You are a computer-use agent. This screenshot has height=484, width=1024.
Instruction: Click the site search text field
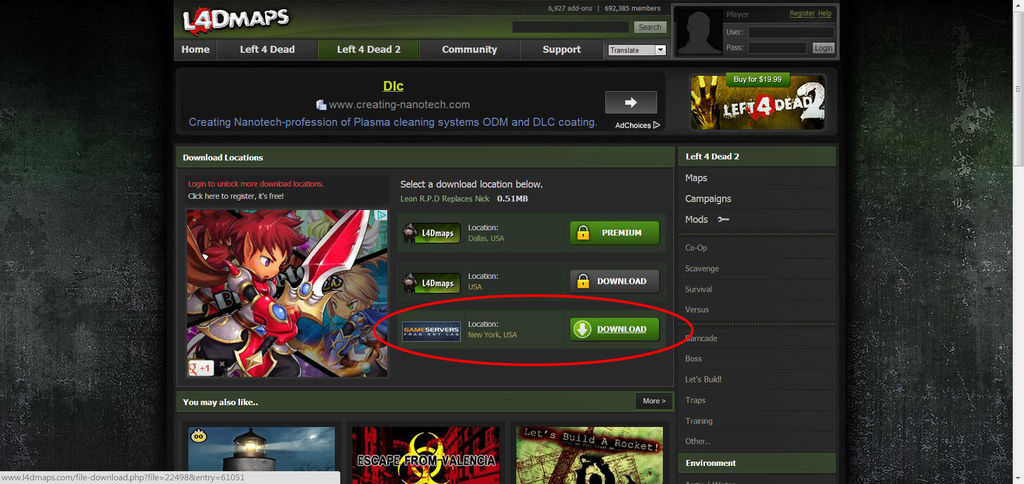570,27
